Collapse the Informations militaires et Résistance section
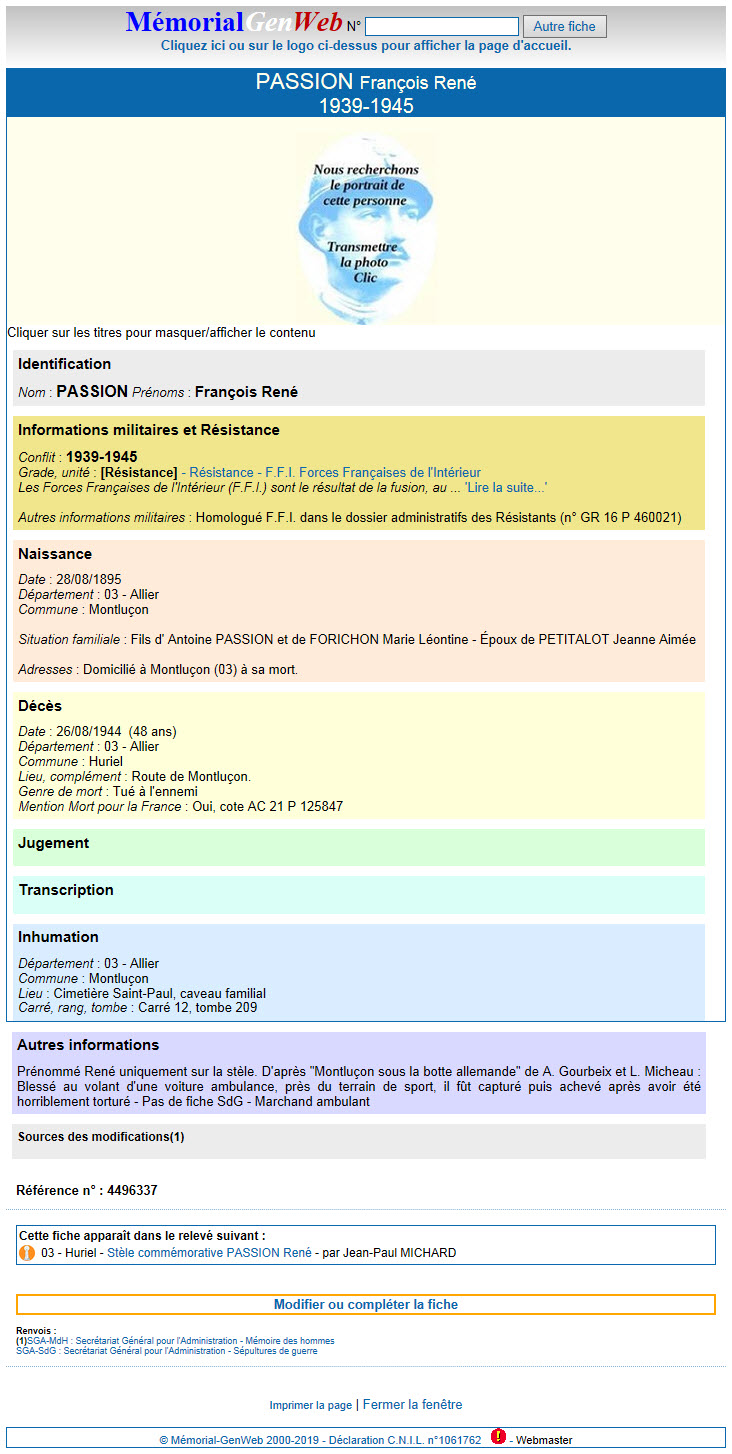Image resolution: width=732 pixels, height=1454 pixels. pyautogui.click(x=149, y=430)
